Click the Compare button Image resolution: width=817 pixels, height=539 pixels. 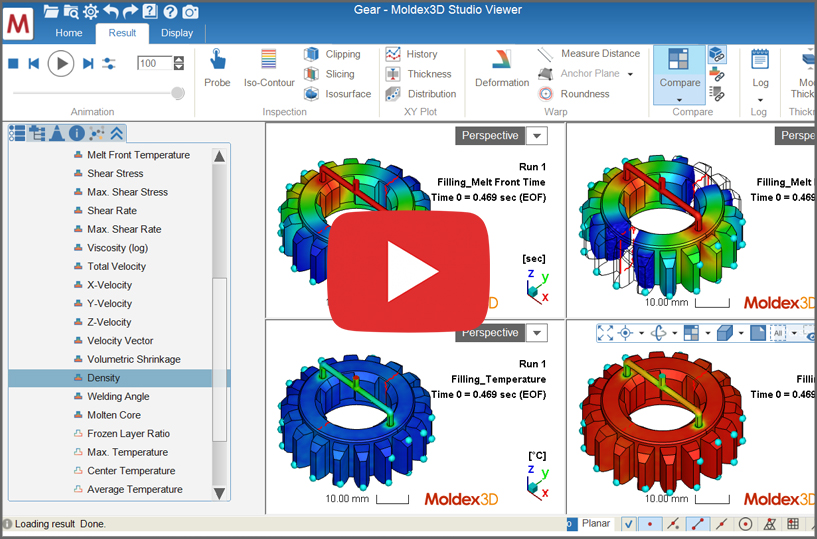(x=679, y=68)
